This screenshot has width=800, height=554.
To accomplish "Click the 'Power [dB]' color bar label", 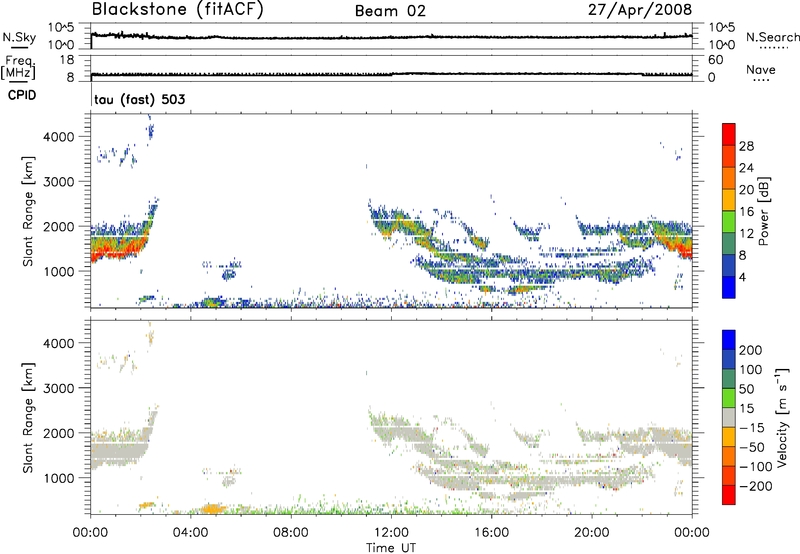I will click(763, 211).
